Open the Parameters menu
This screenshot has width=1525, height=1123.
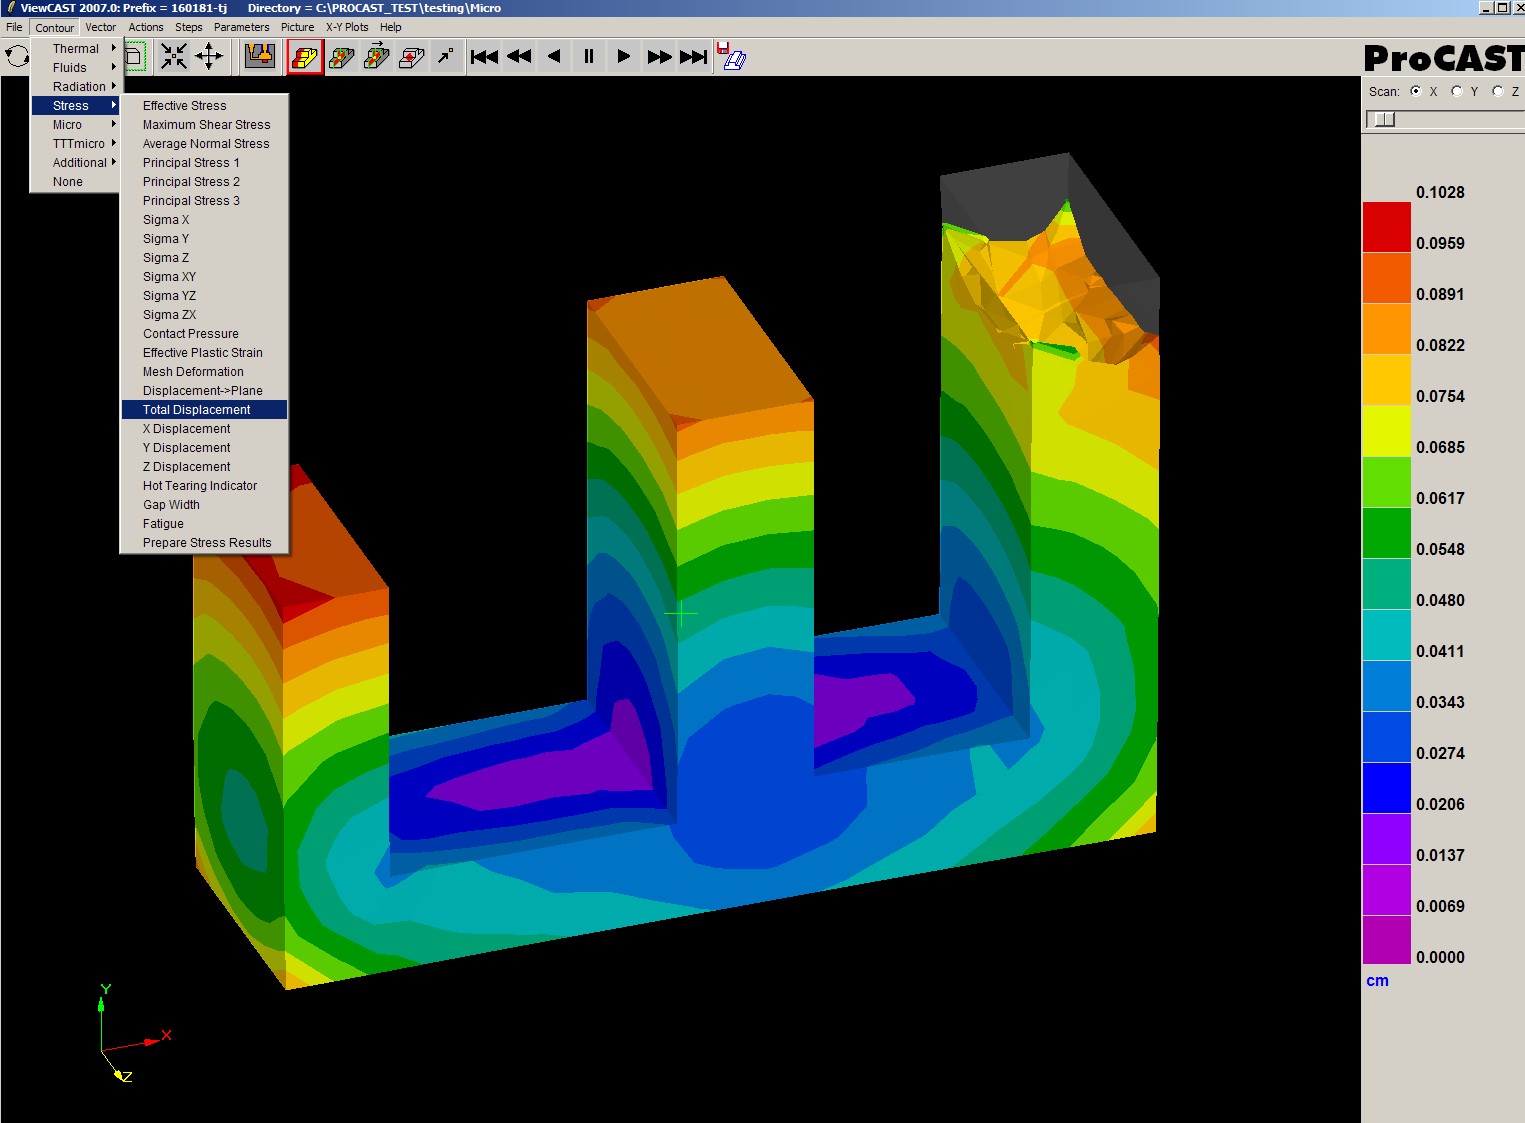[242, 27]
